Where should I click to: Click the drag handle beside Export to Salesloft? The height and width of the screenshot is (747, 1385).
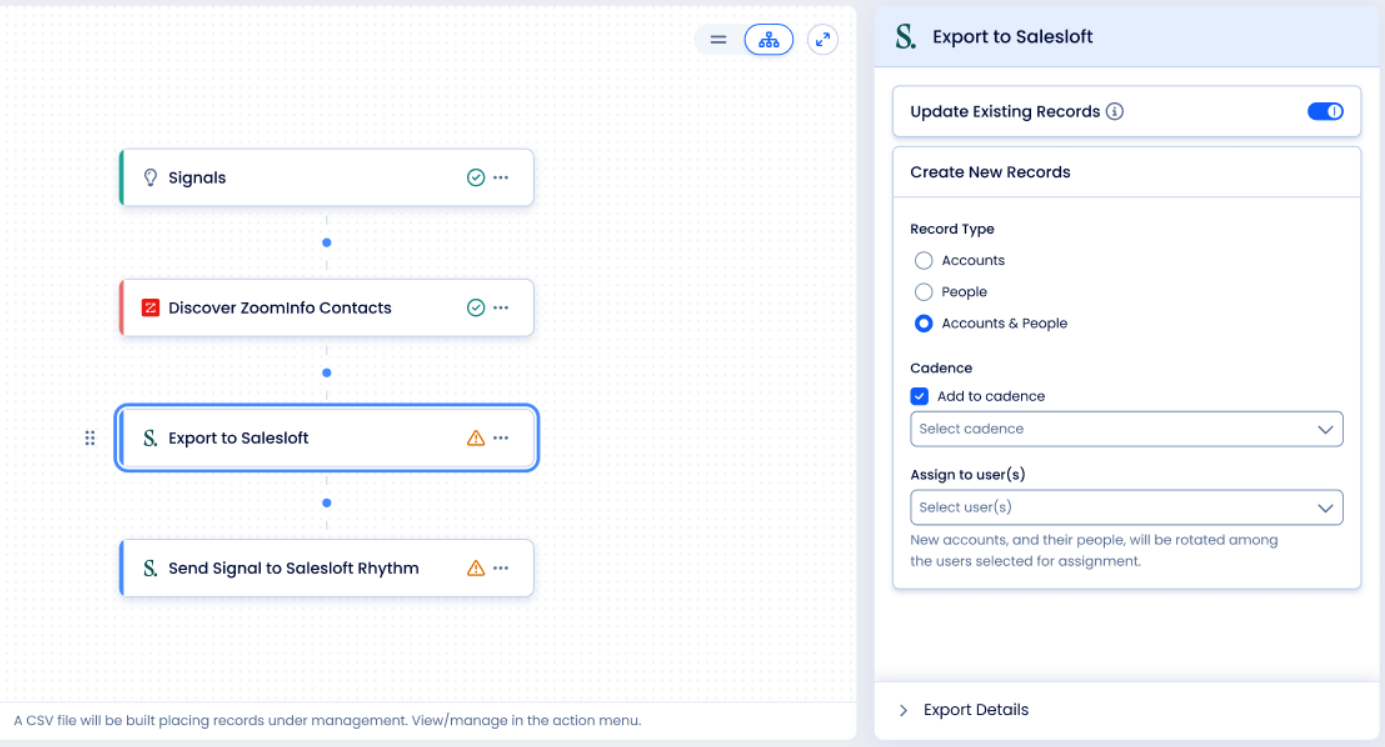(90, 438)
